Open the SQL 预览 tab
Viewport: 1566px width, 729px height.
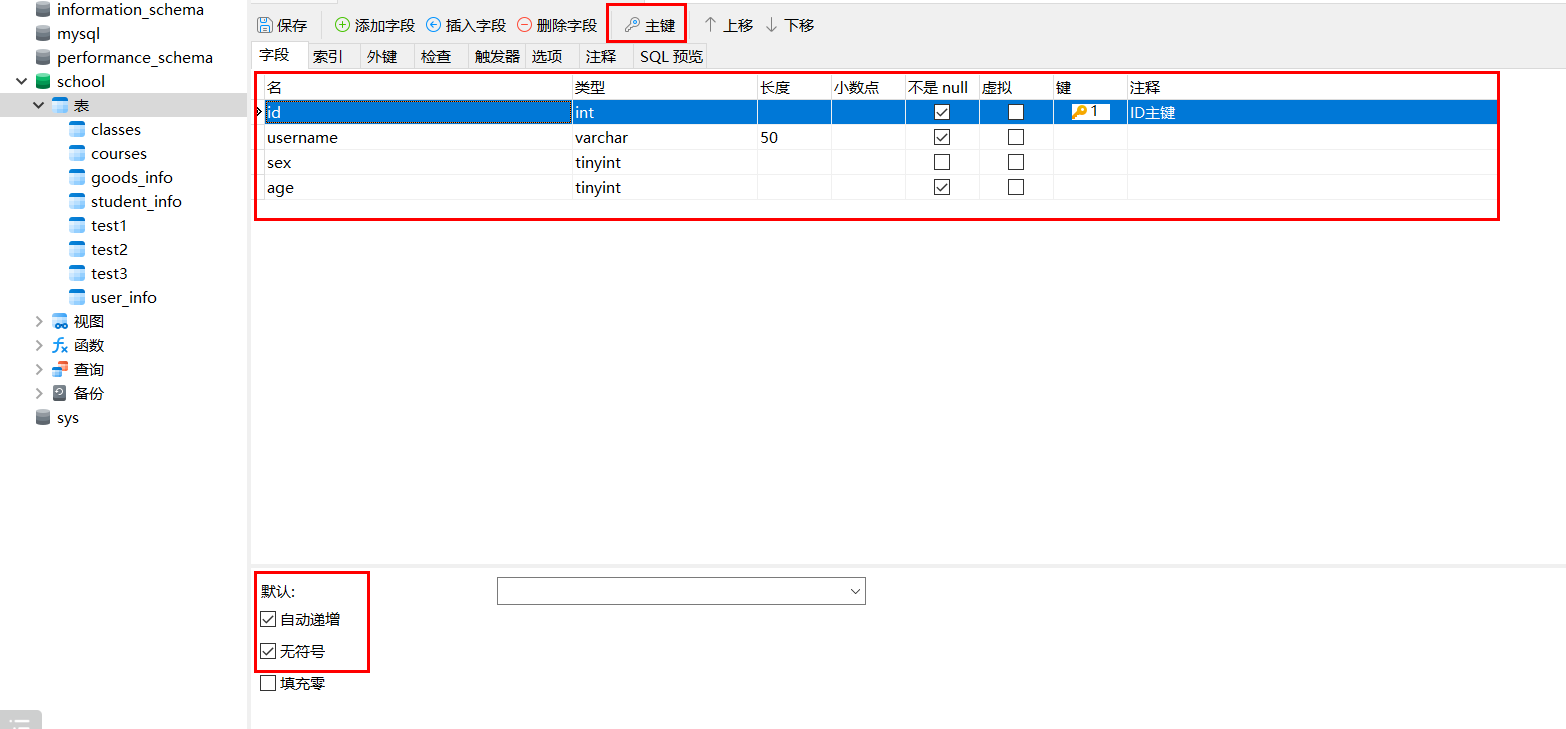(672, 57)
